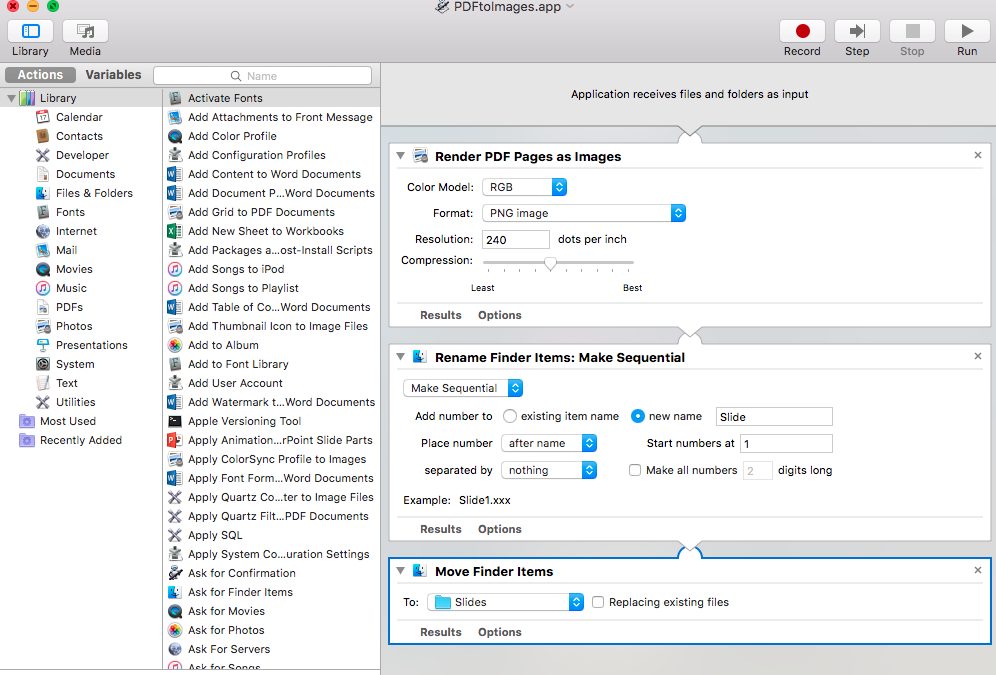Screen dimensions: 996x675
Task: Select the Utilities library category
Action: pyautogui.click(x=75, y=403)
